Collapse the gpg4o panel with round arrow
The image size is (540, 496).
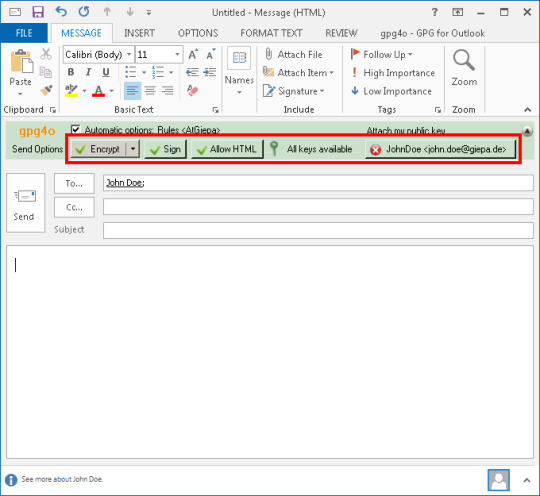click(x=527, y=131)
